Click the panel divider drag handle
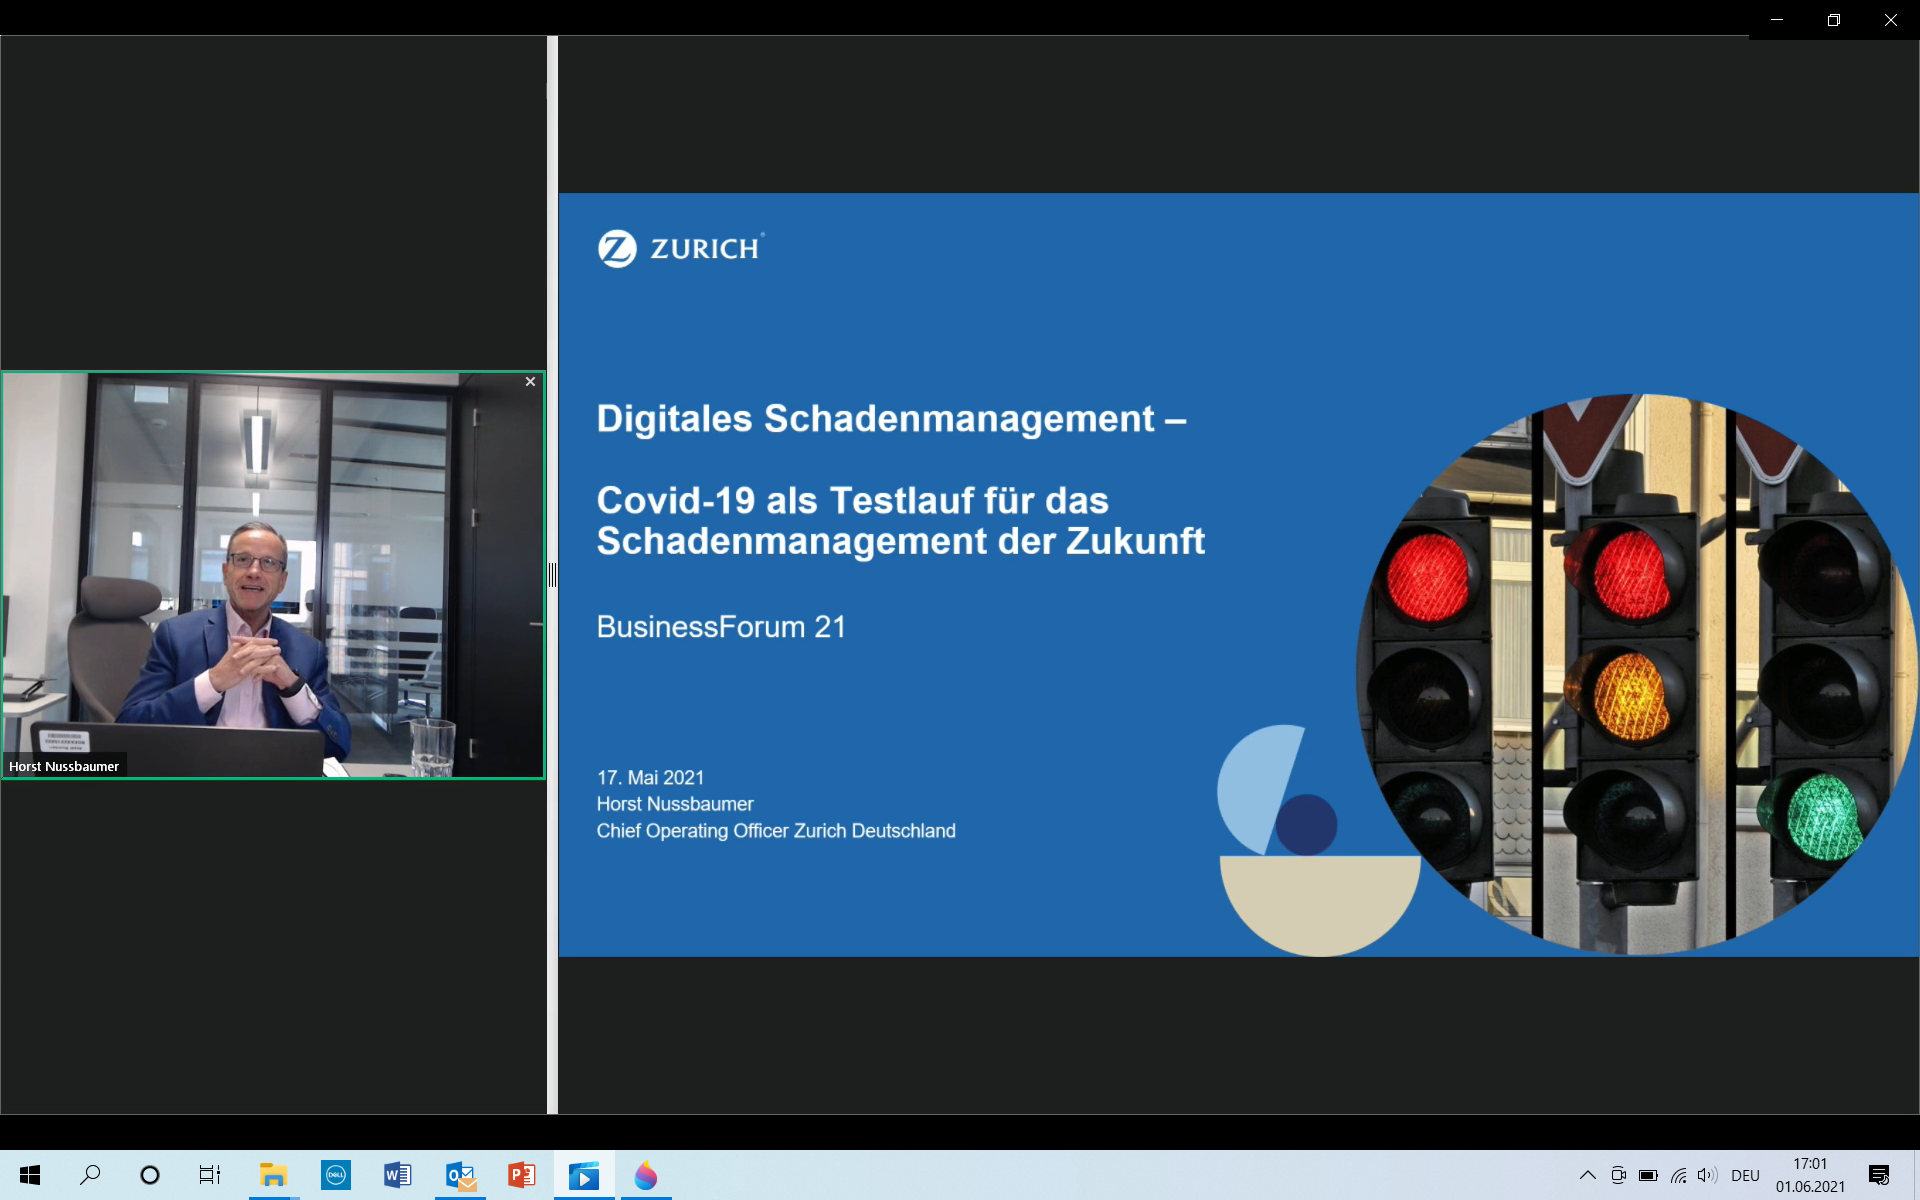This screenshot has width=1920, height=1200. (552, 575)
